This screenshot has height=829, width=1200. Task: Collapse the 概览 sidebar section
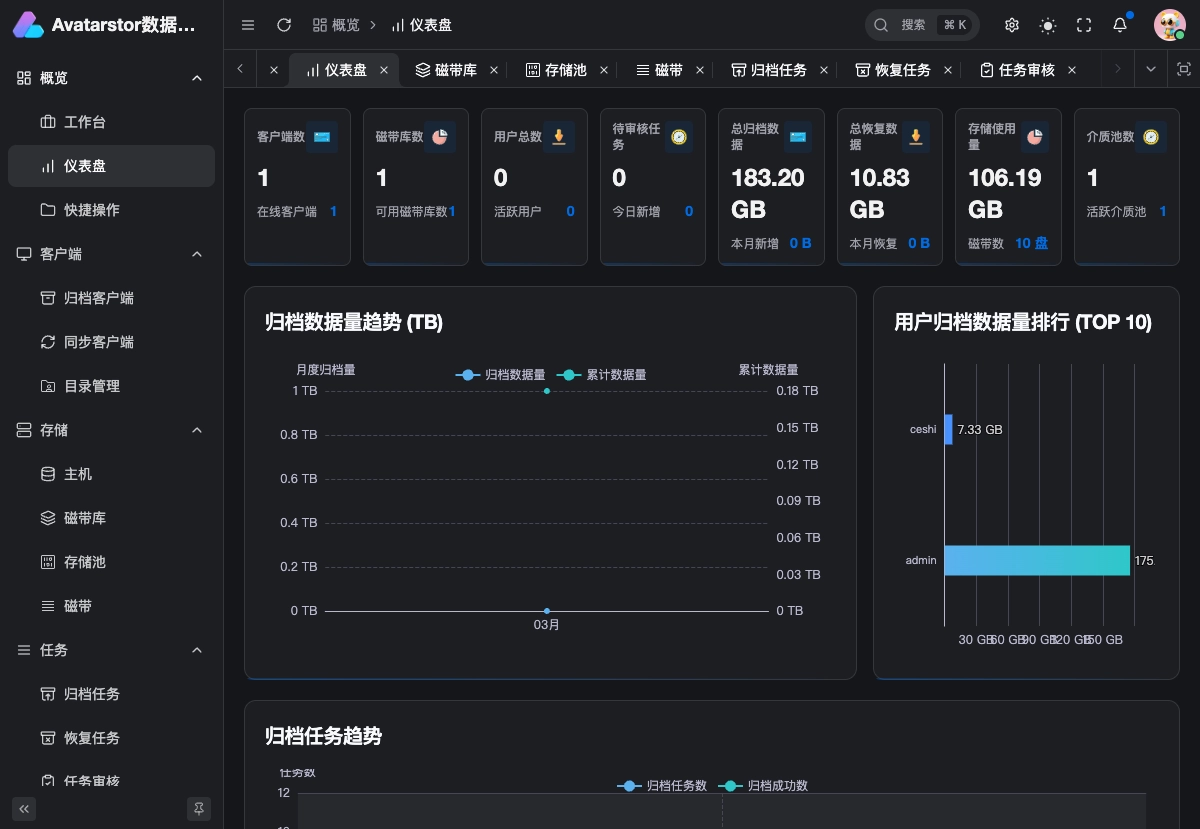coord(197,78)
